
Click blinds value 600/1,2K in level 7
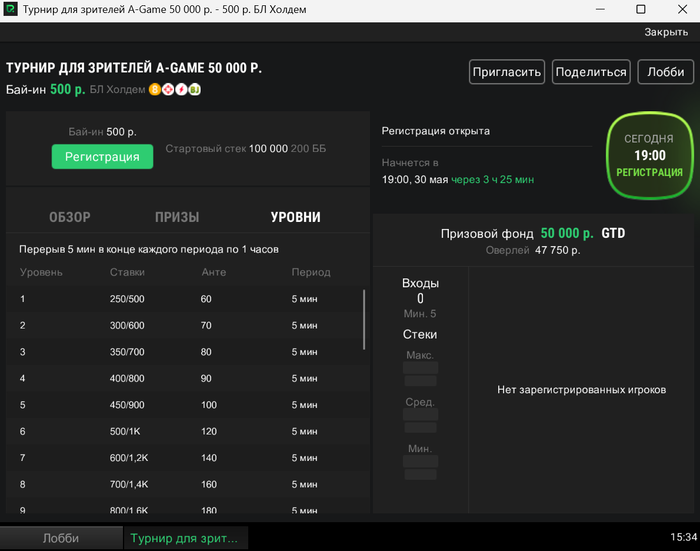tap(129, 458)
